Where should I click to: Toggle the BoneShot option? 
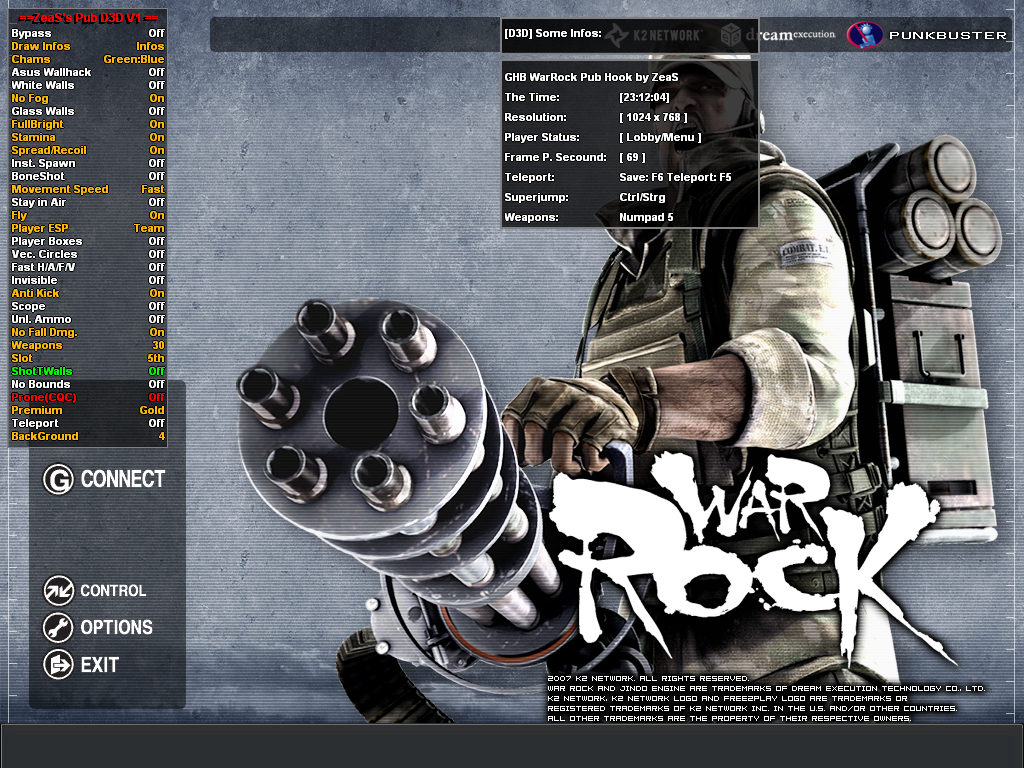[x=88, y=176]
